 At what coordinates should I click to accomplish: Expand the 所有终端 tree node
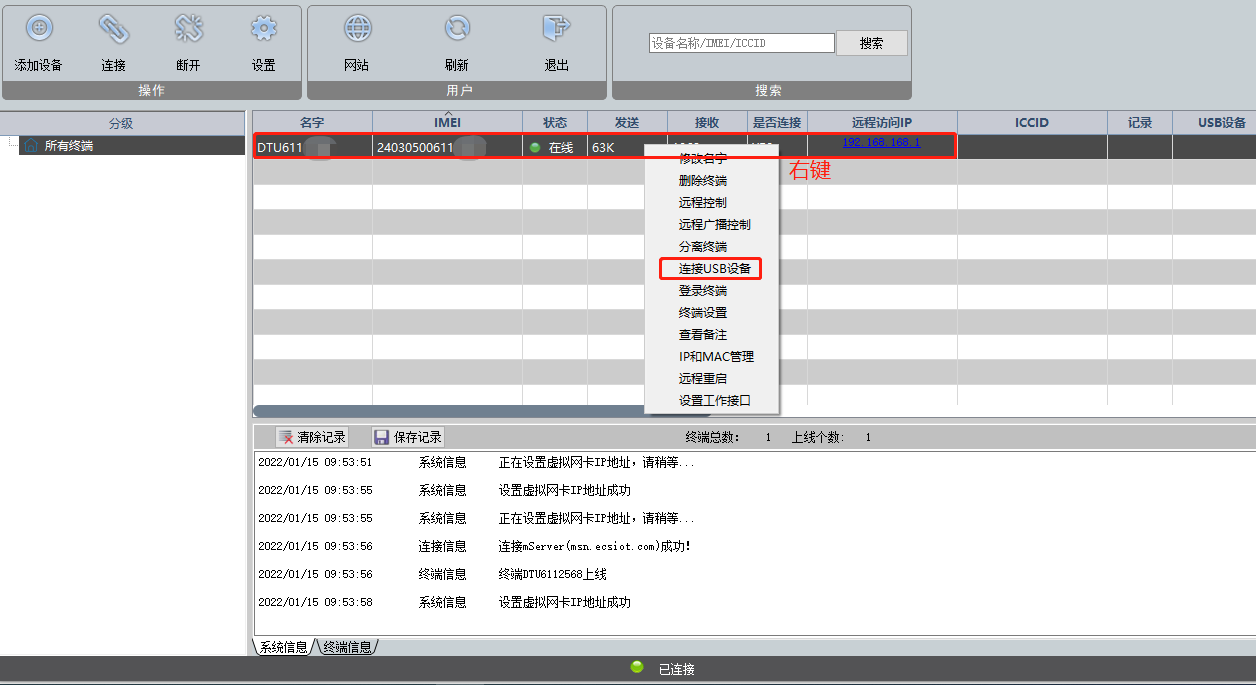coord(13,146)
